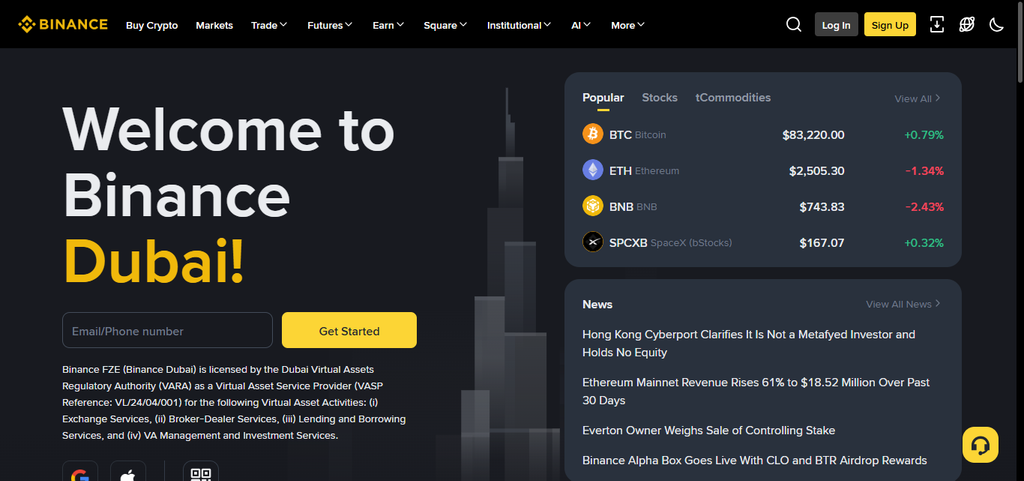Switch to the tCommodities tab

point(733,98)
